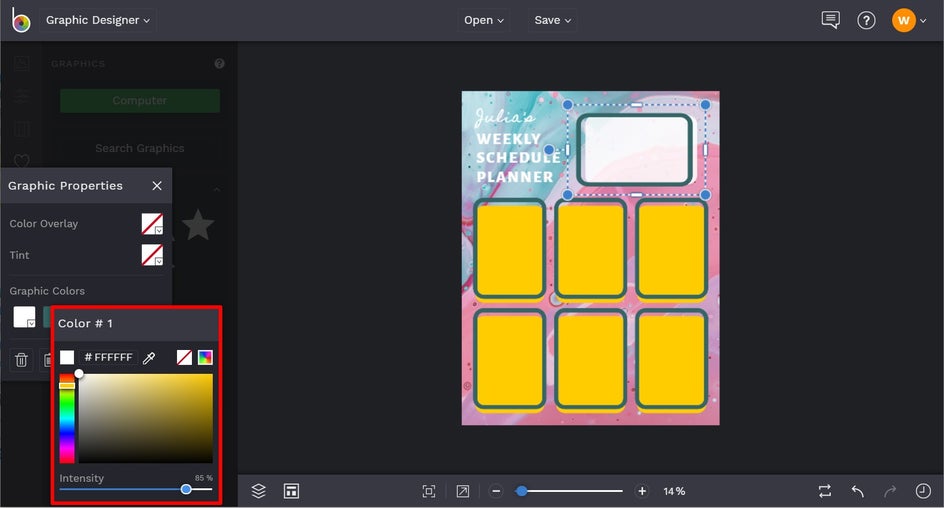Open the feedback chat icon
This screenshot has width=944, height=508.
coord(830,20)
